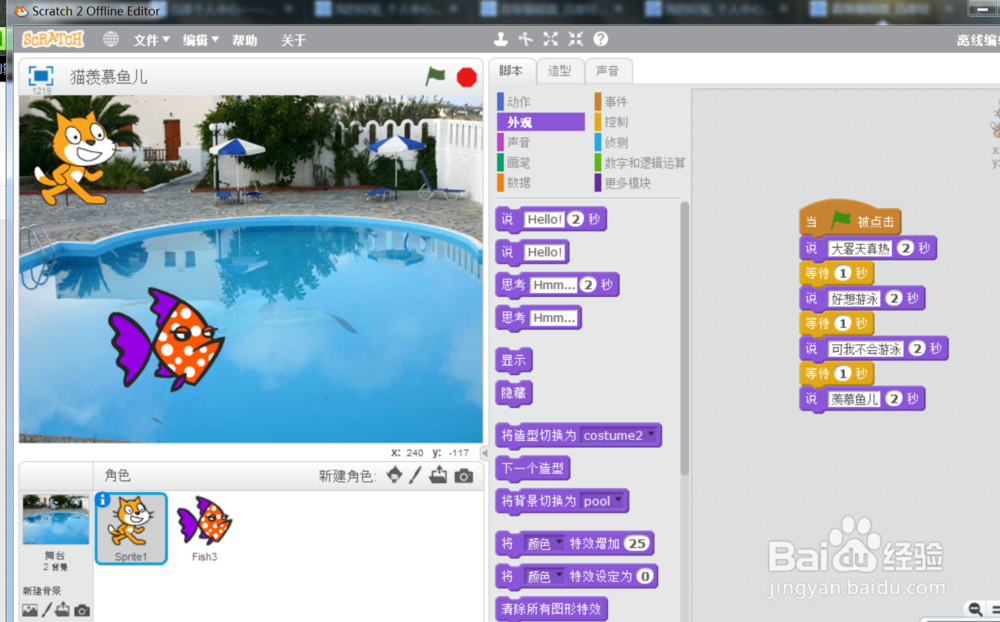Open the 文件 menu
The image size is (1000, 622).
tap(151, 40)
